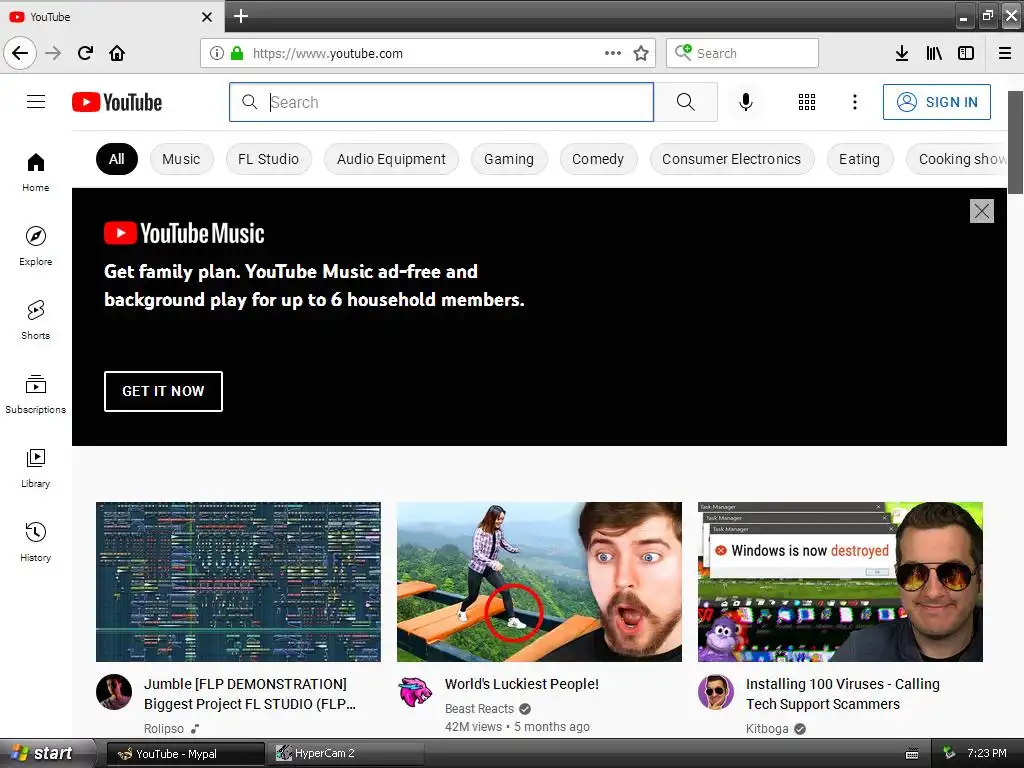Open YouTube settings three-dot menu
This screenshot has width=1024, height=768.
coord(854,102)
